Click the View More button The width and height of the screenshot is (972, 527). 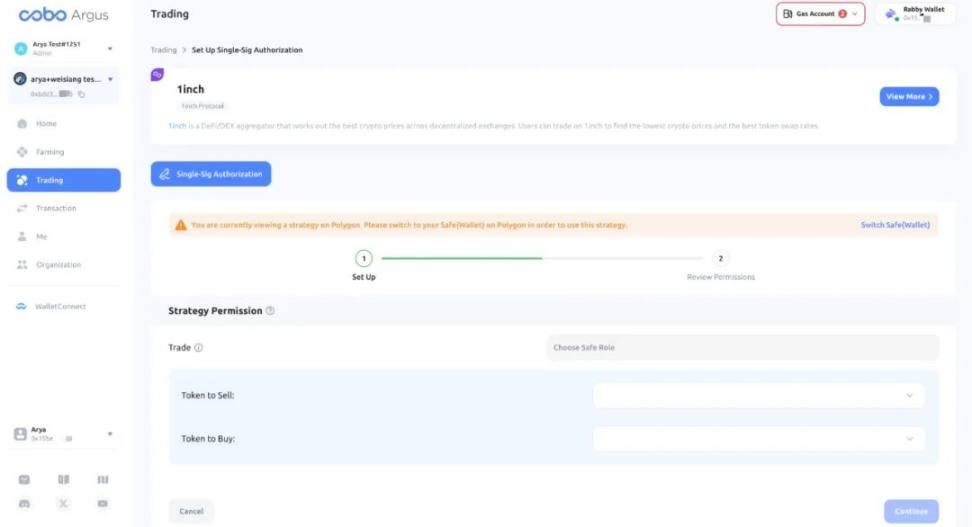click(x=909, y=97)
